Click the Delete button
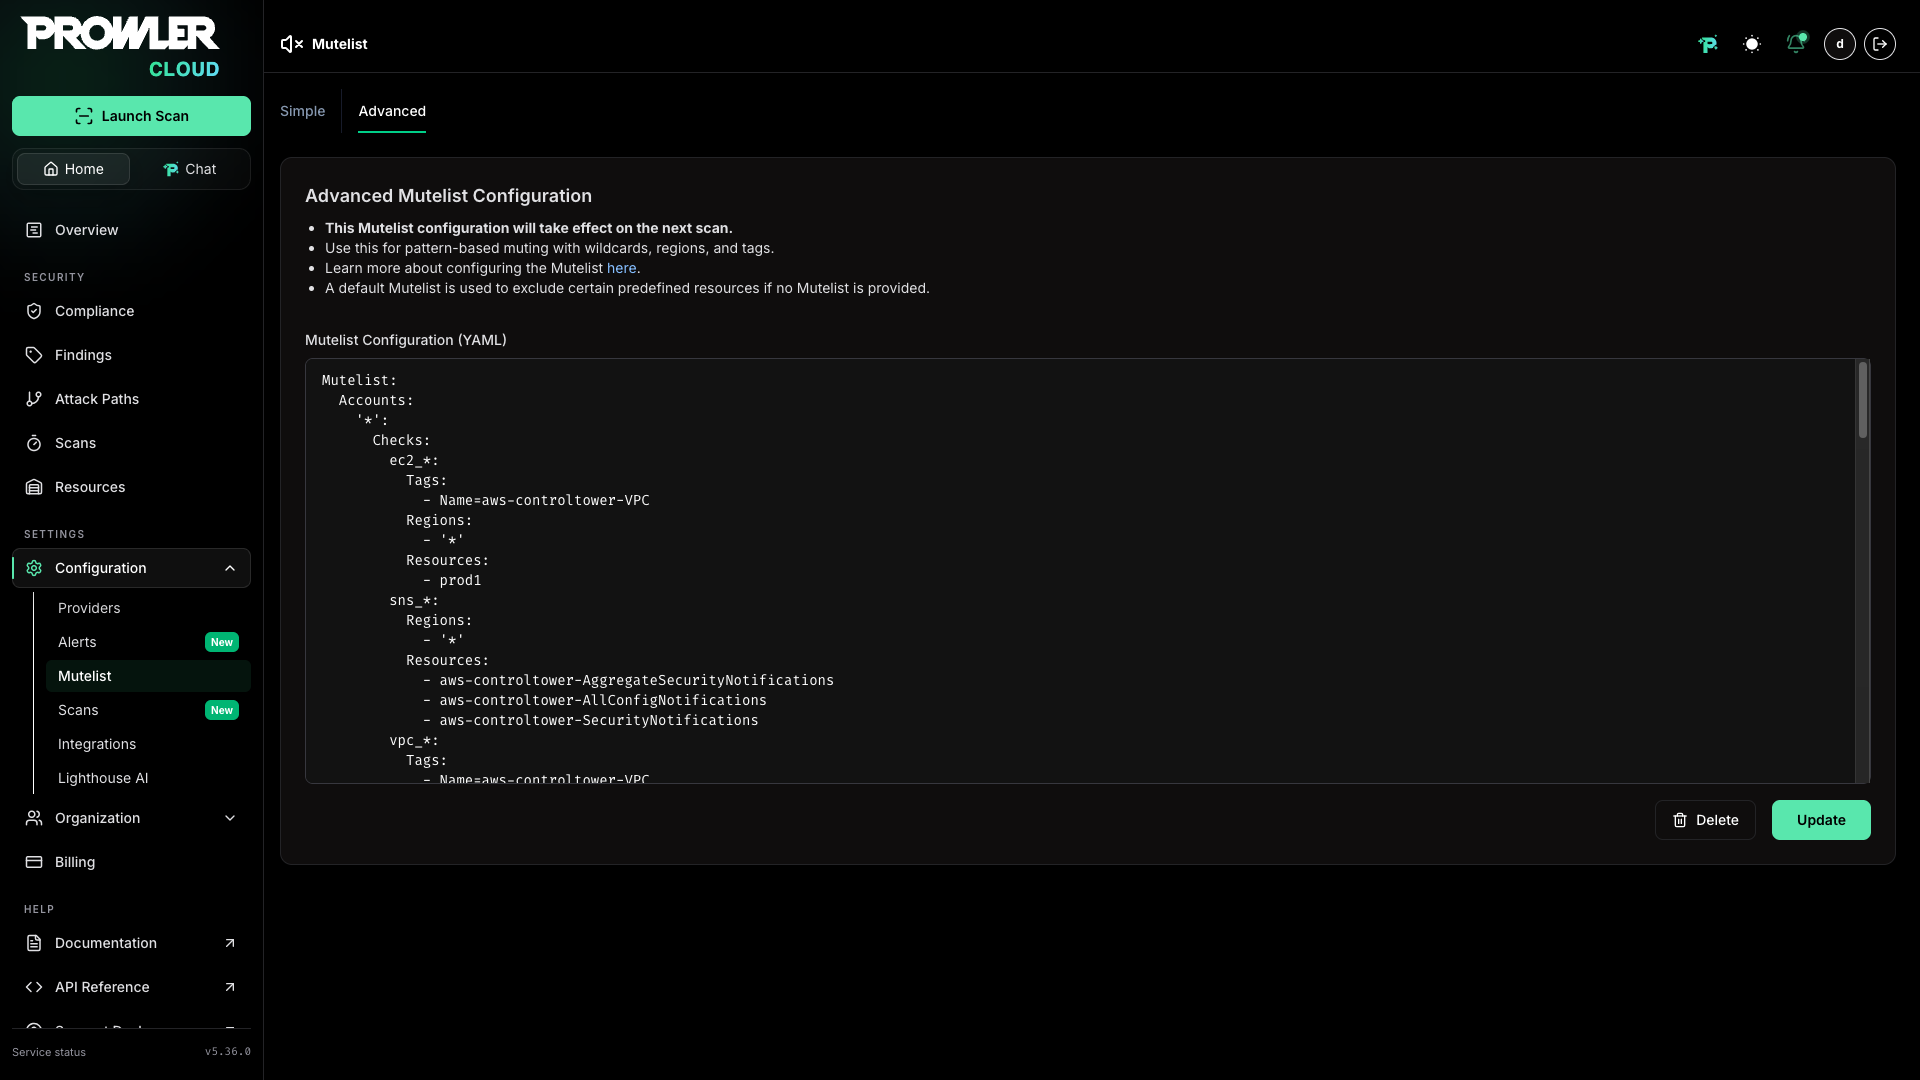 click(1705, 820)
